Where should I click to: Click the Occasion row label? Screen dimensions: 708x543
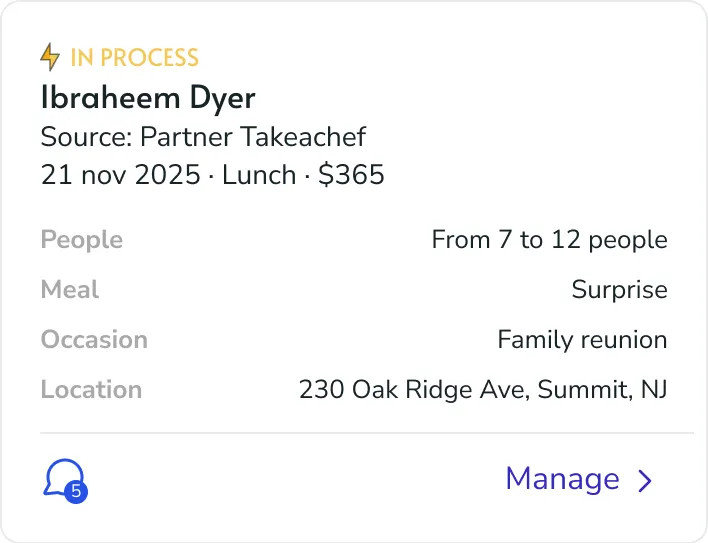(x=94, y=339)
